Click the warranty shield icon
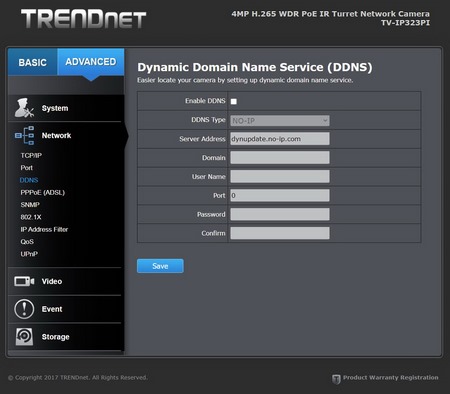 (336, 379)
